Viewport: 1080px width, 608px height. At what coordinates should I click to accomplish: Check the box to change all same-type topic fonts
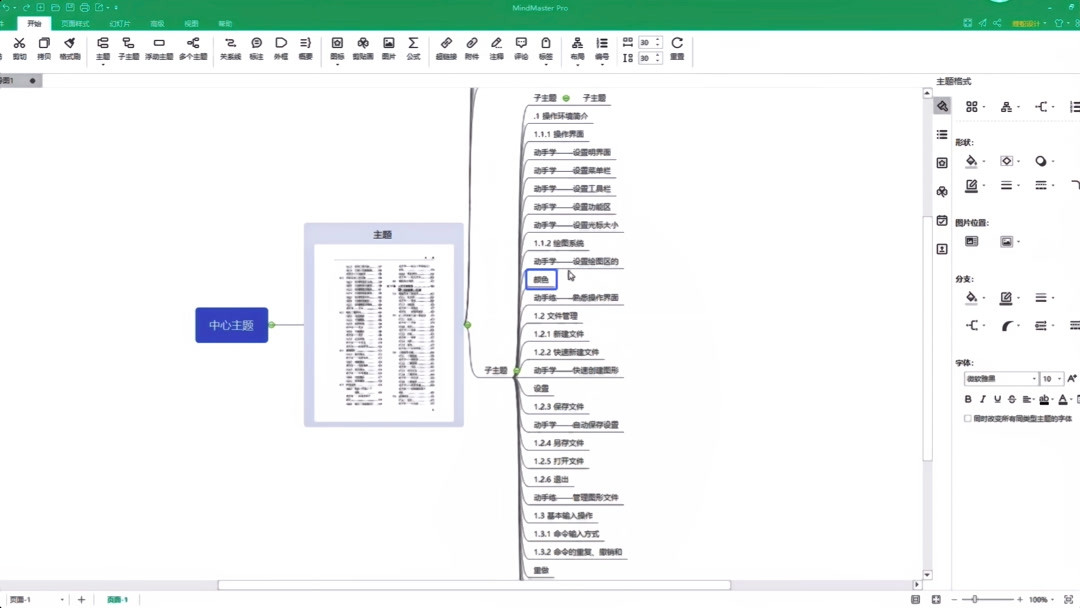click(x=968, y=418)
